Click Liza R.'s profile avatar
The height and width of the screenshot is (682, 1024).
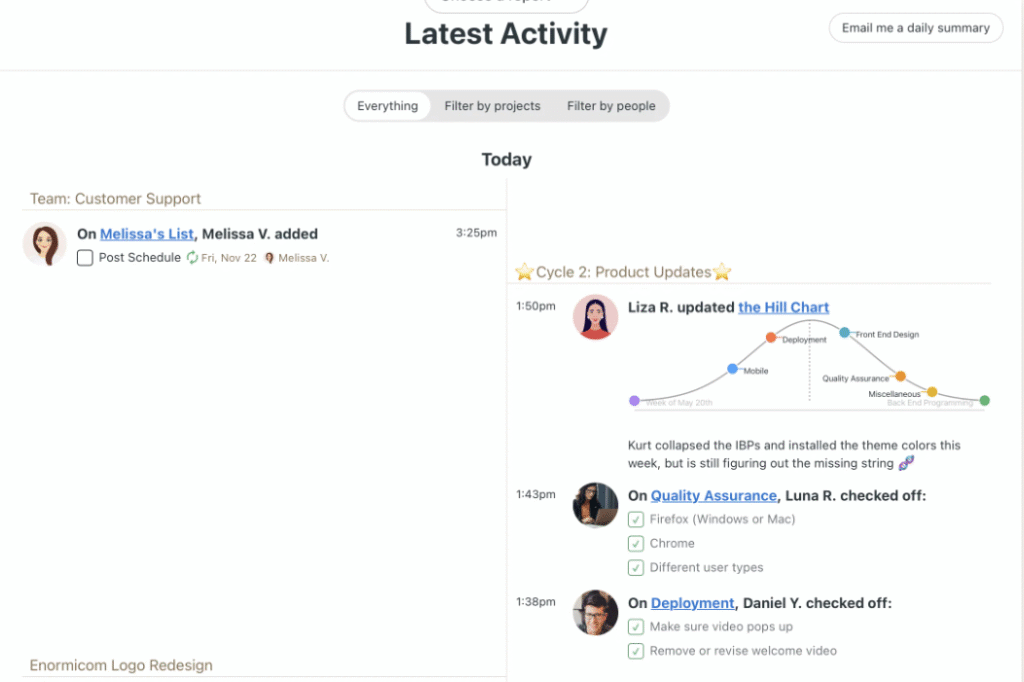[595, 317]
